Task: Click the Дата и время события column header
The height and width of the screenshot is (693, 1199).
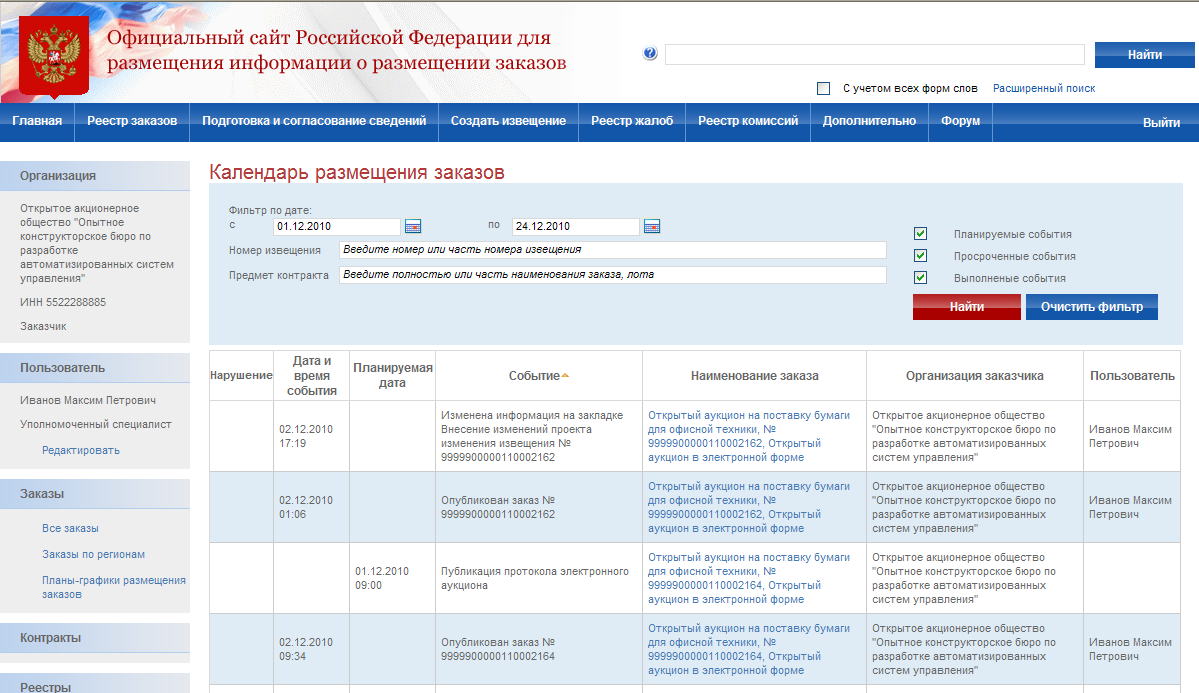Action: 311,376
